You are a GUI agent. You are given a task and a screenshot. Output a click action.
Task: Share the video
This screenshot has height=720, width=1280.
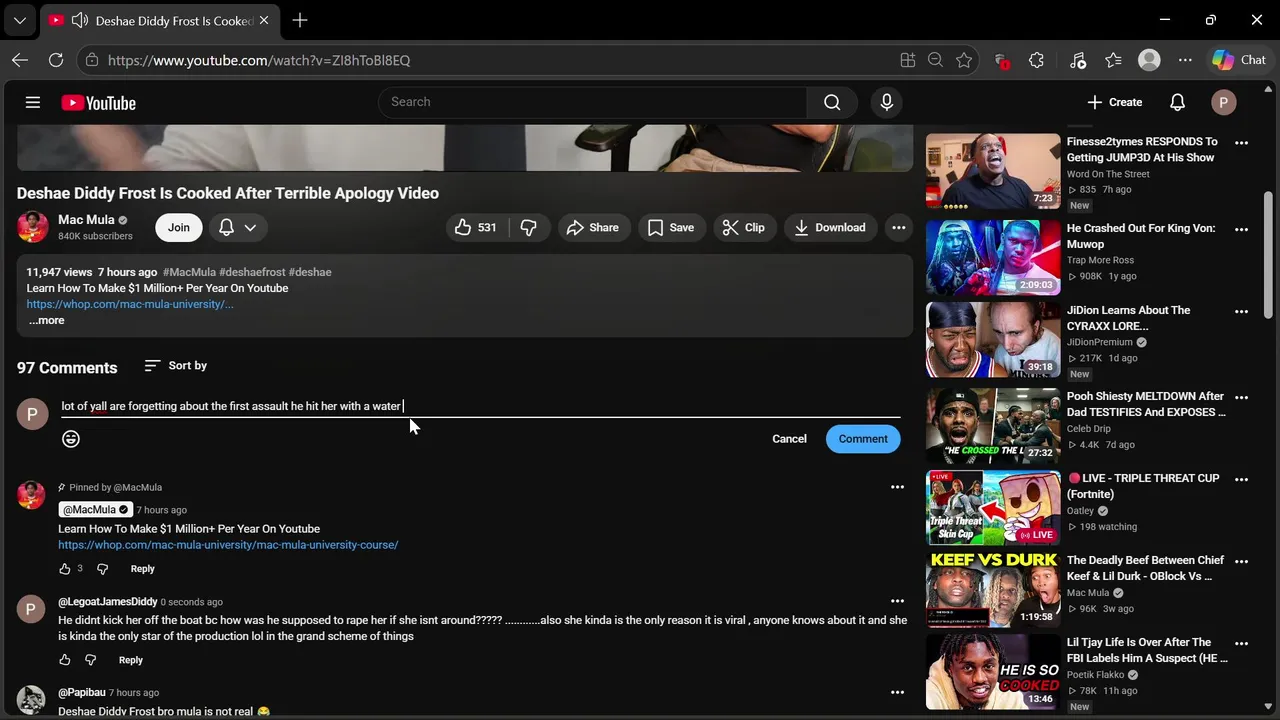pyautogui.click(x=594, y=227)
